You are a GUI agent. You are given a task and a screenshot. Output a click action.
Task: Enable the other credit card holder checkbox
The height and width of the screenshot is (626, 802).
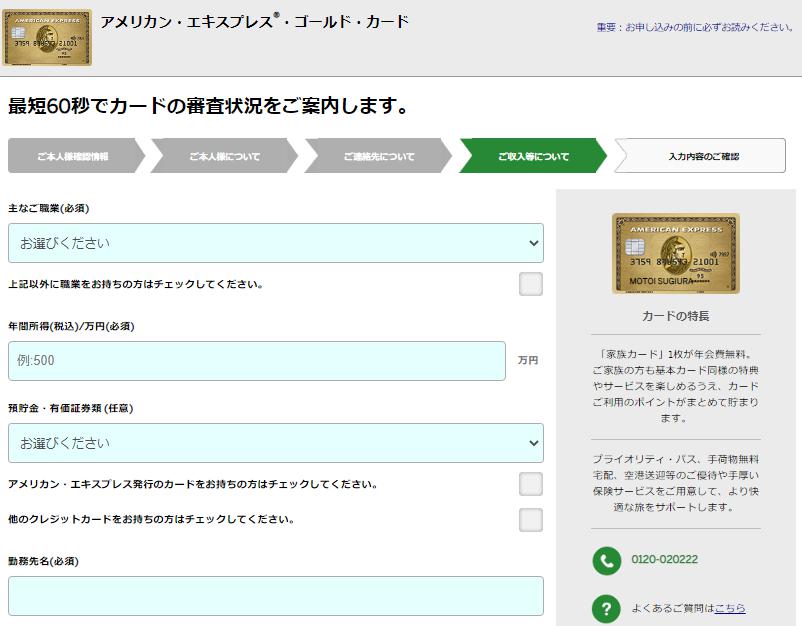(531, 520)
